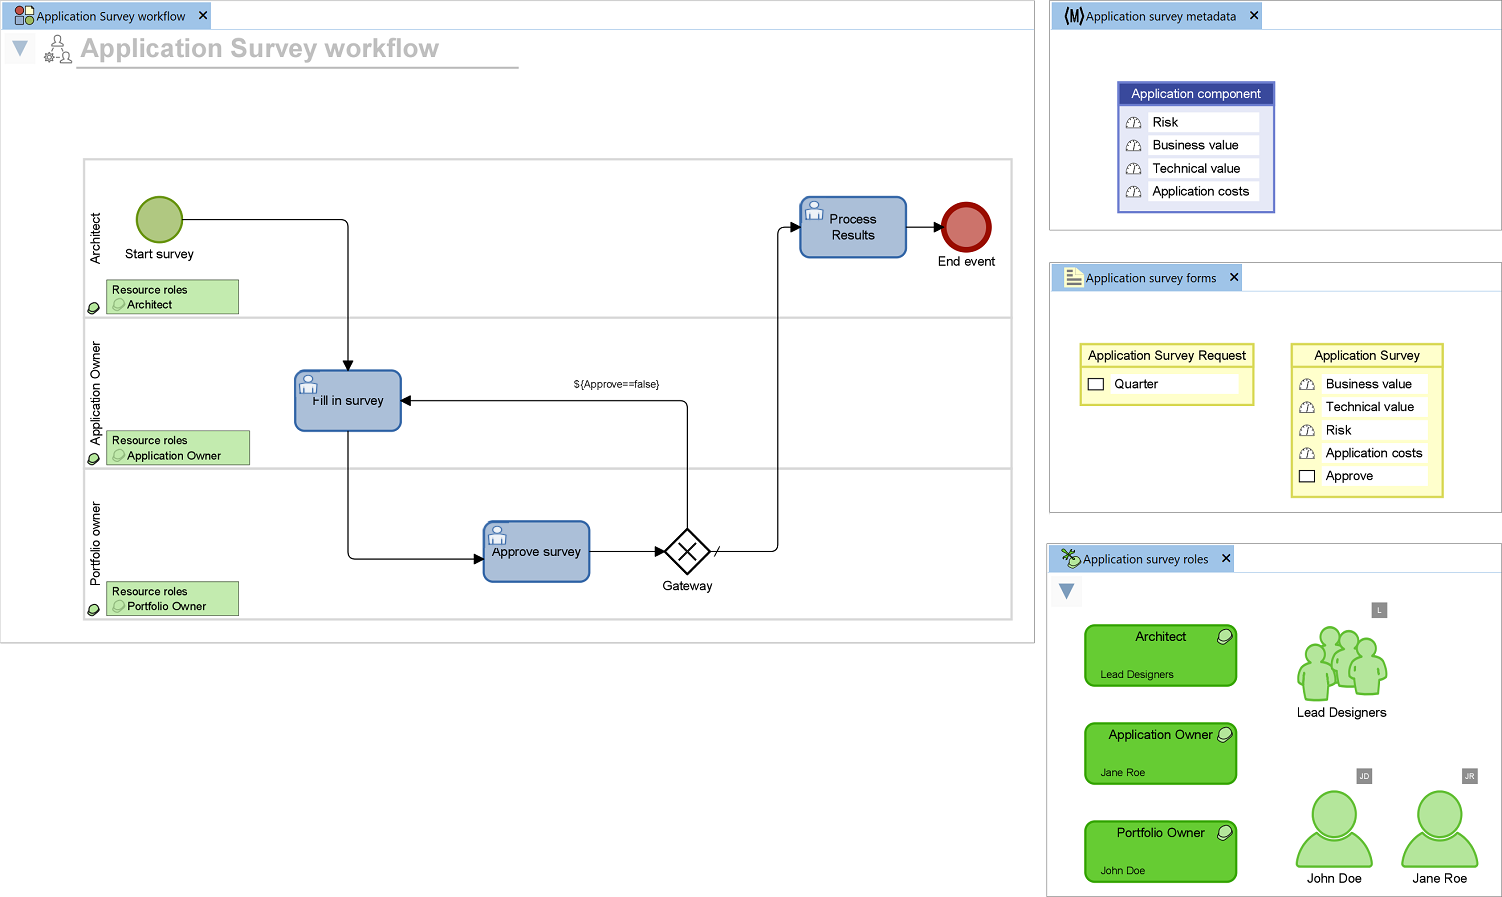Click the gears icon beside the workflow title
The image size is (1502, 897).
57,48
